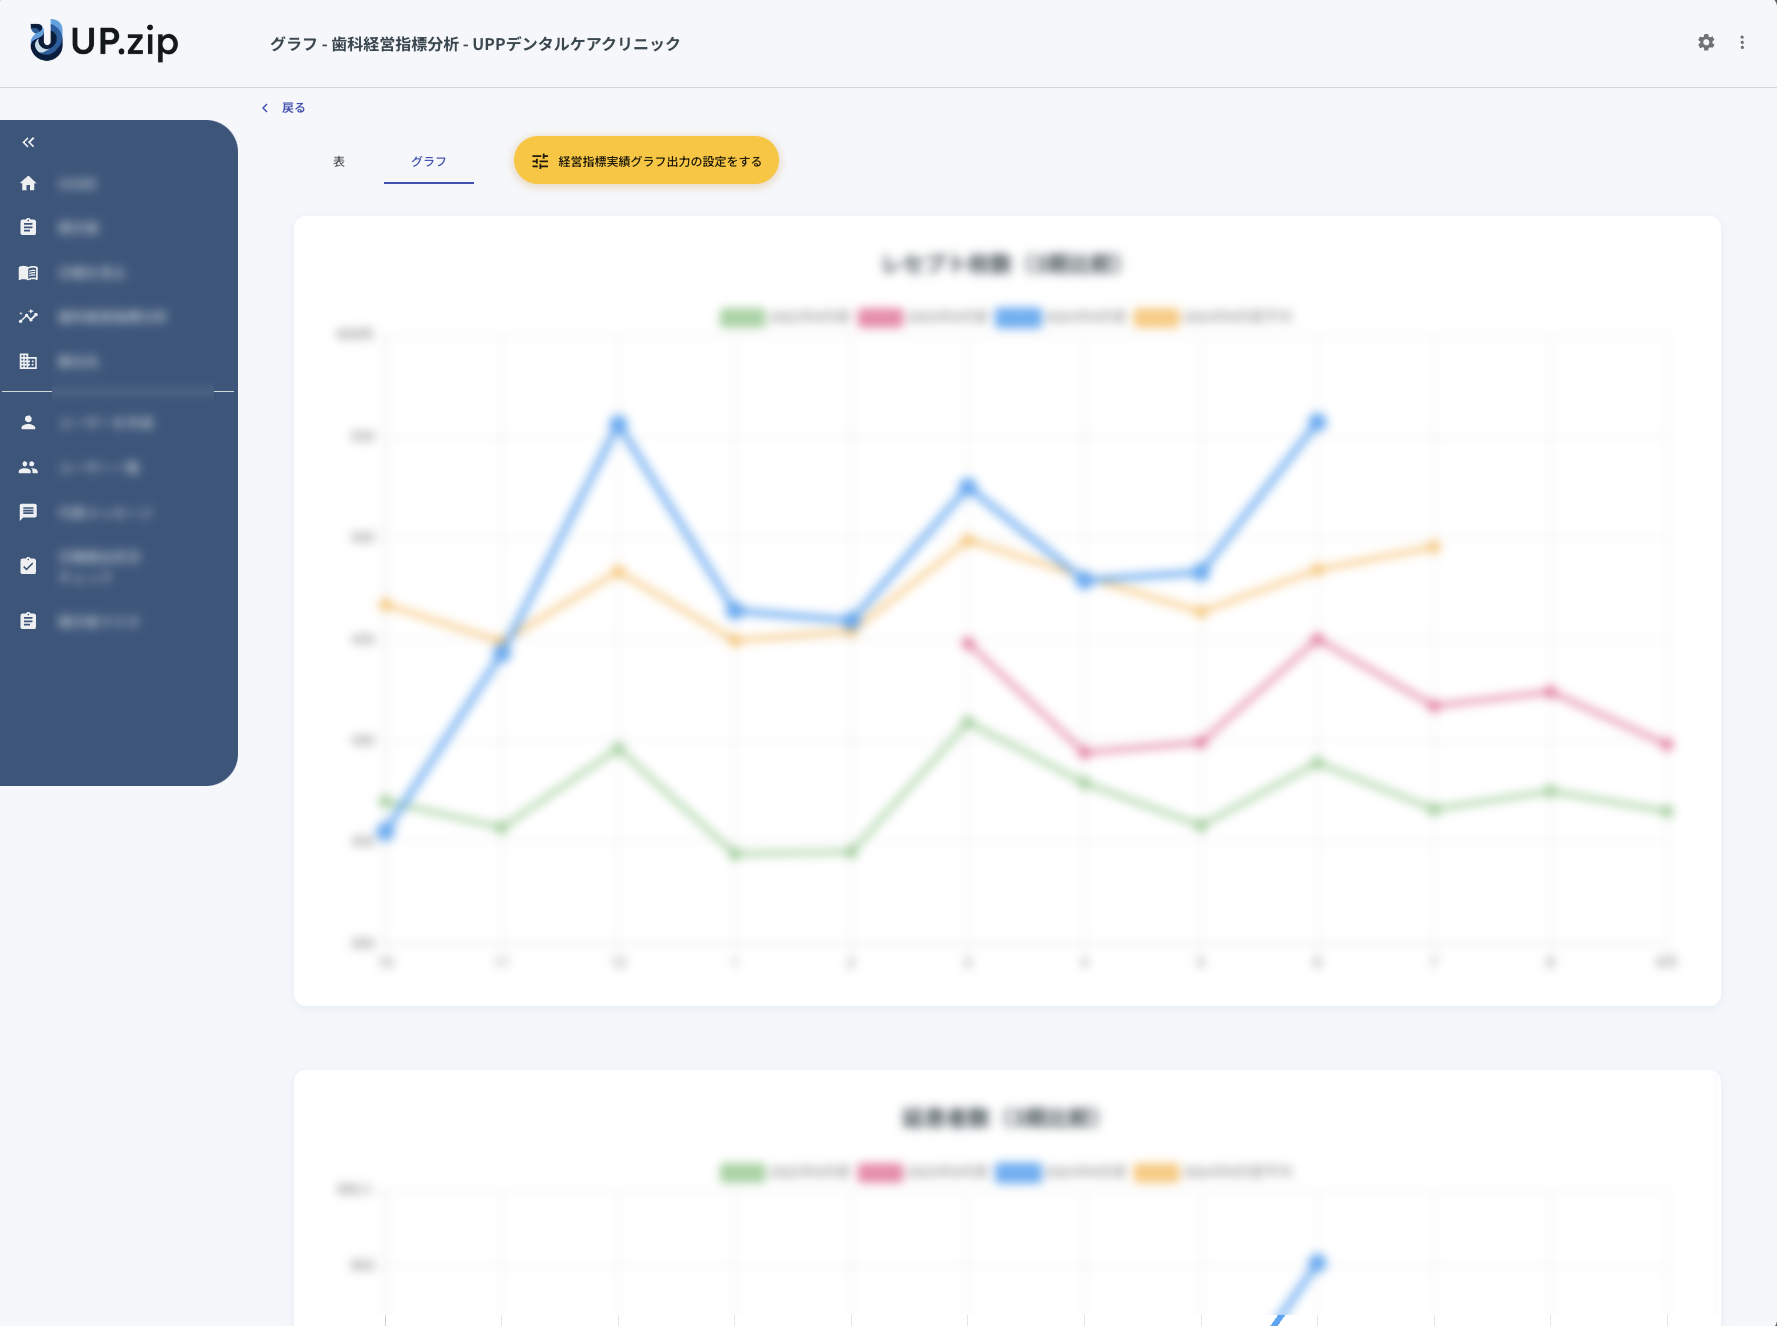
Task: Click orange legend swatch in top chart
Action: pyautogui.click(x=1156, y=318)
